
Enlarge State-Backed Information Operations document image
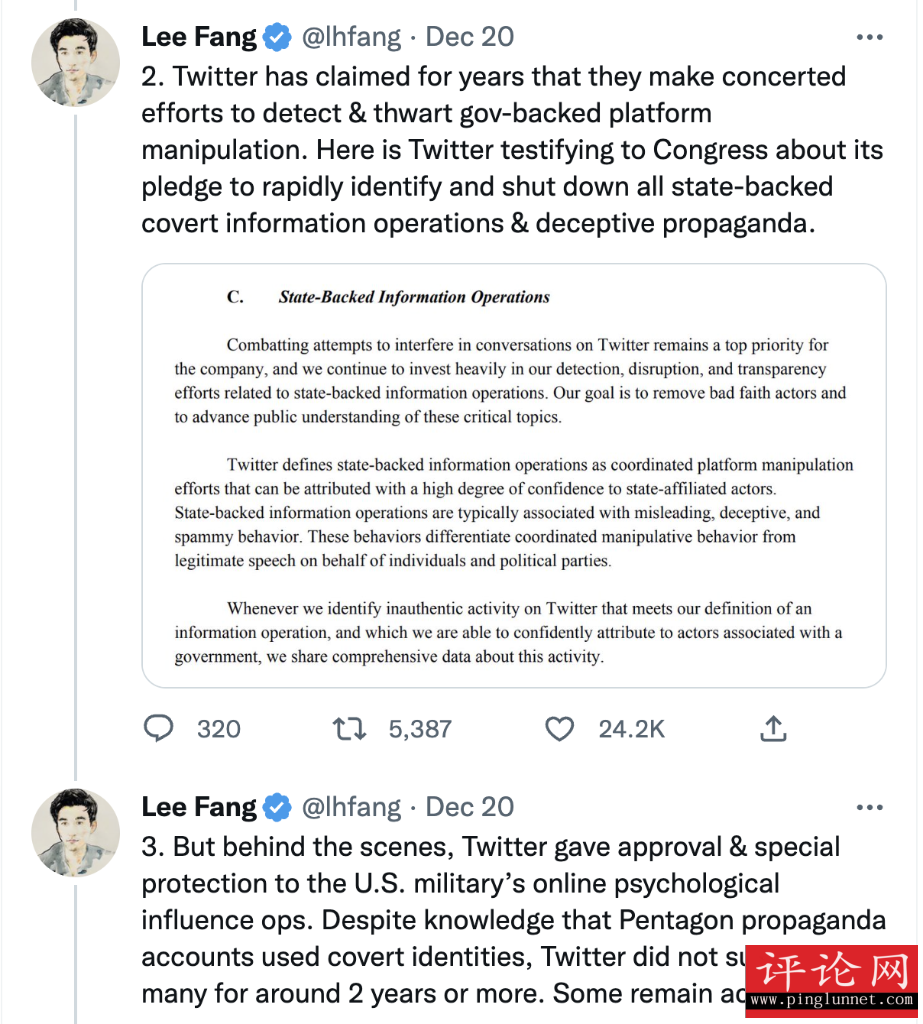514,475
